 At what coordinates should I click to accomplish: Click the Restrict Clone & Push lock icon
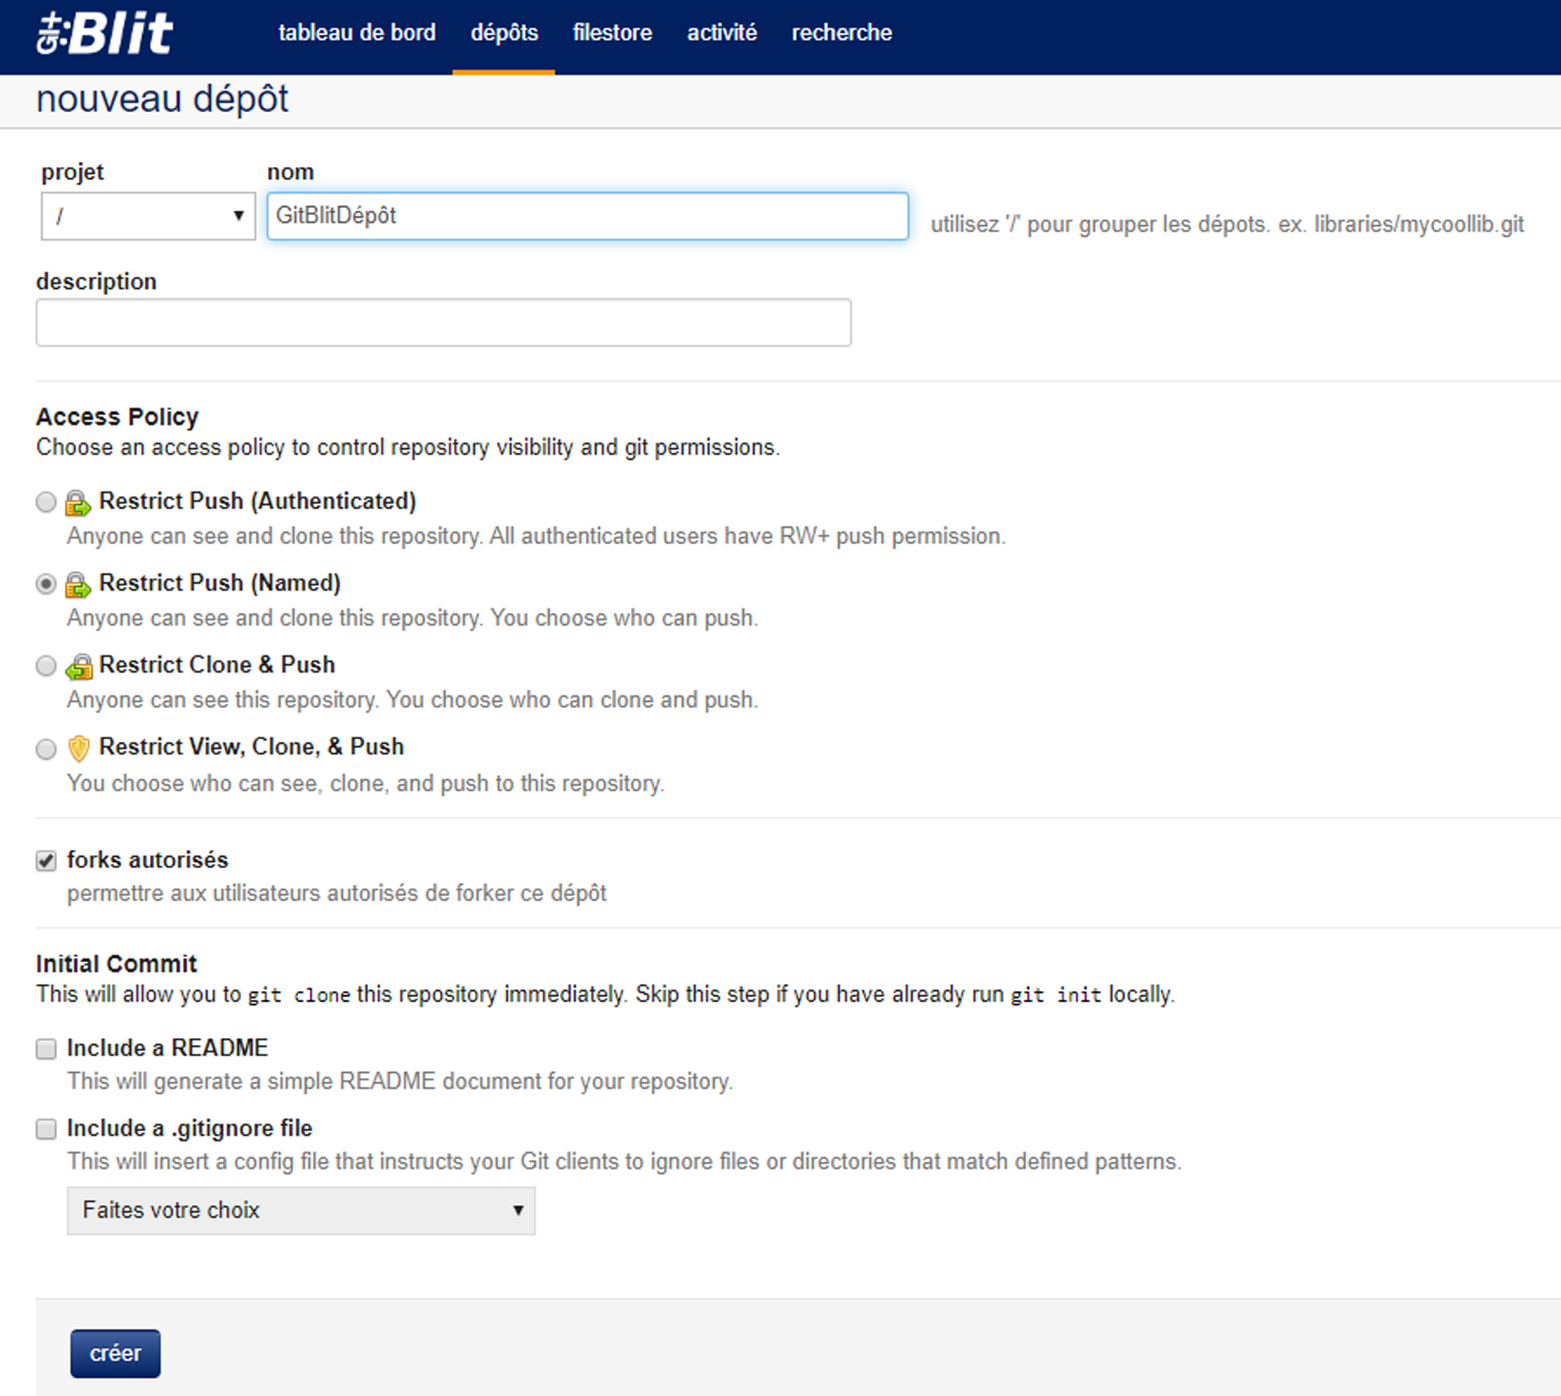(78, 666)
